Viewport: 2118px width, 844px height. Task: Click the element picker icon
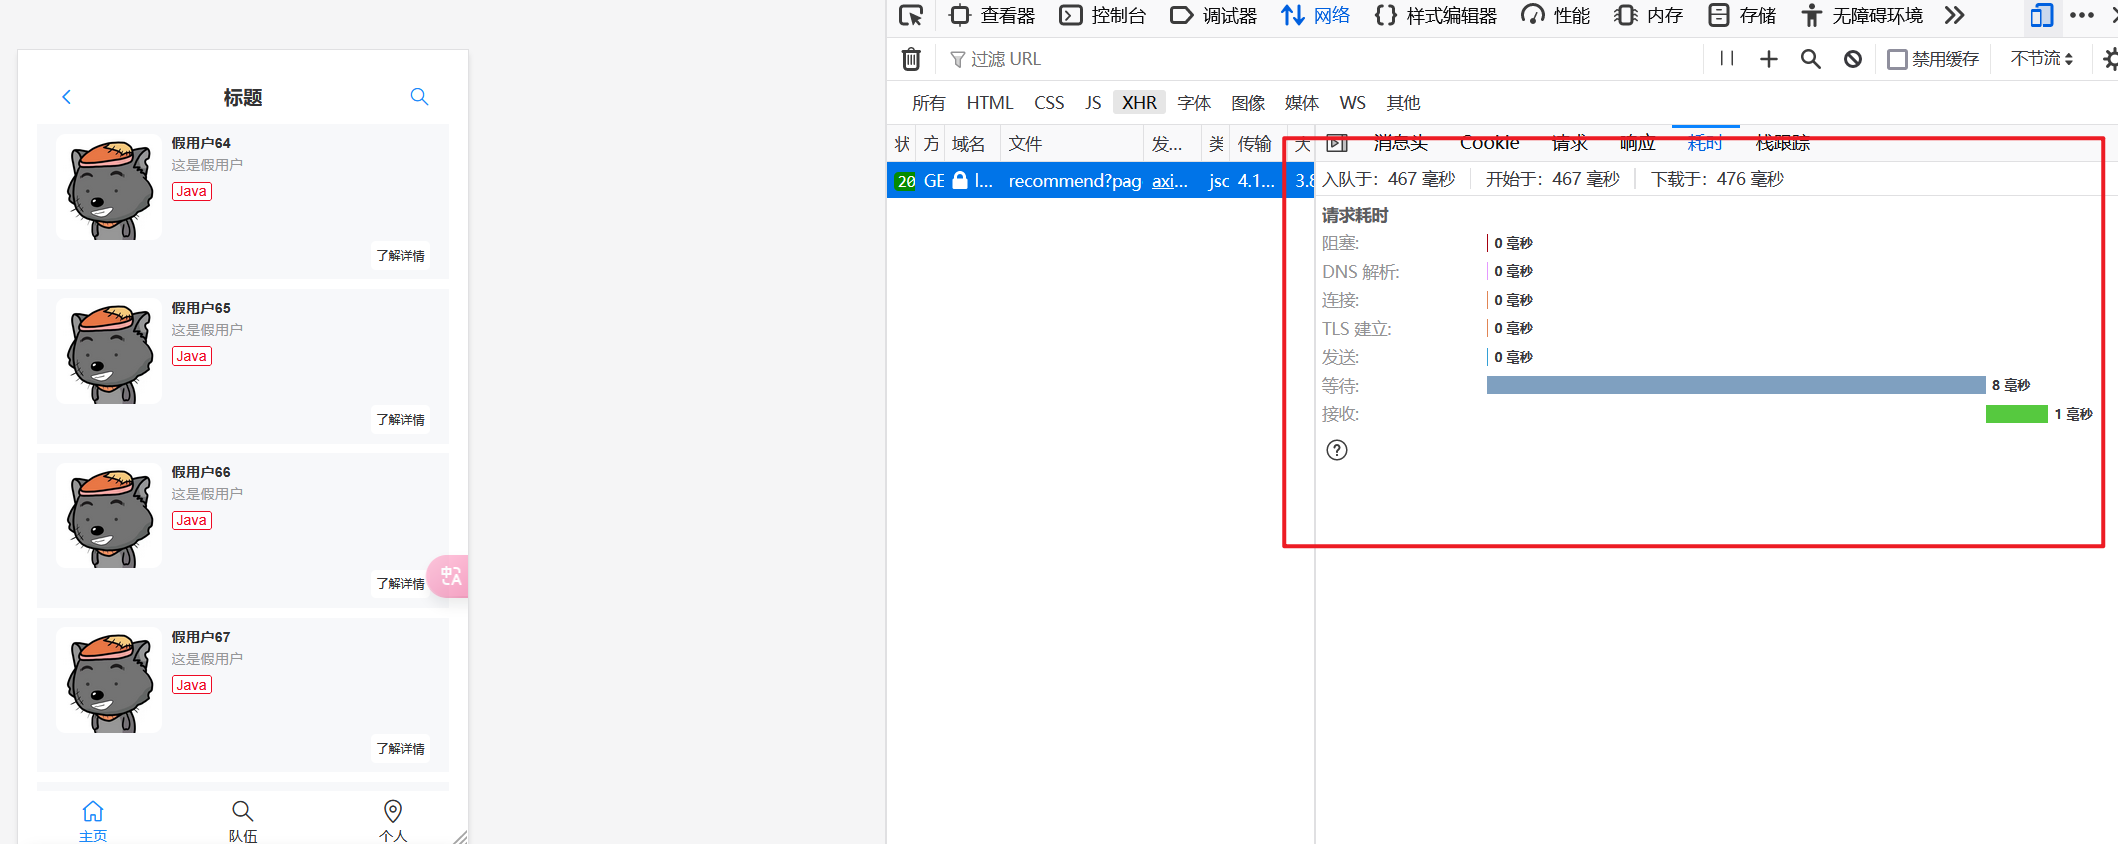[910, 15]
